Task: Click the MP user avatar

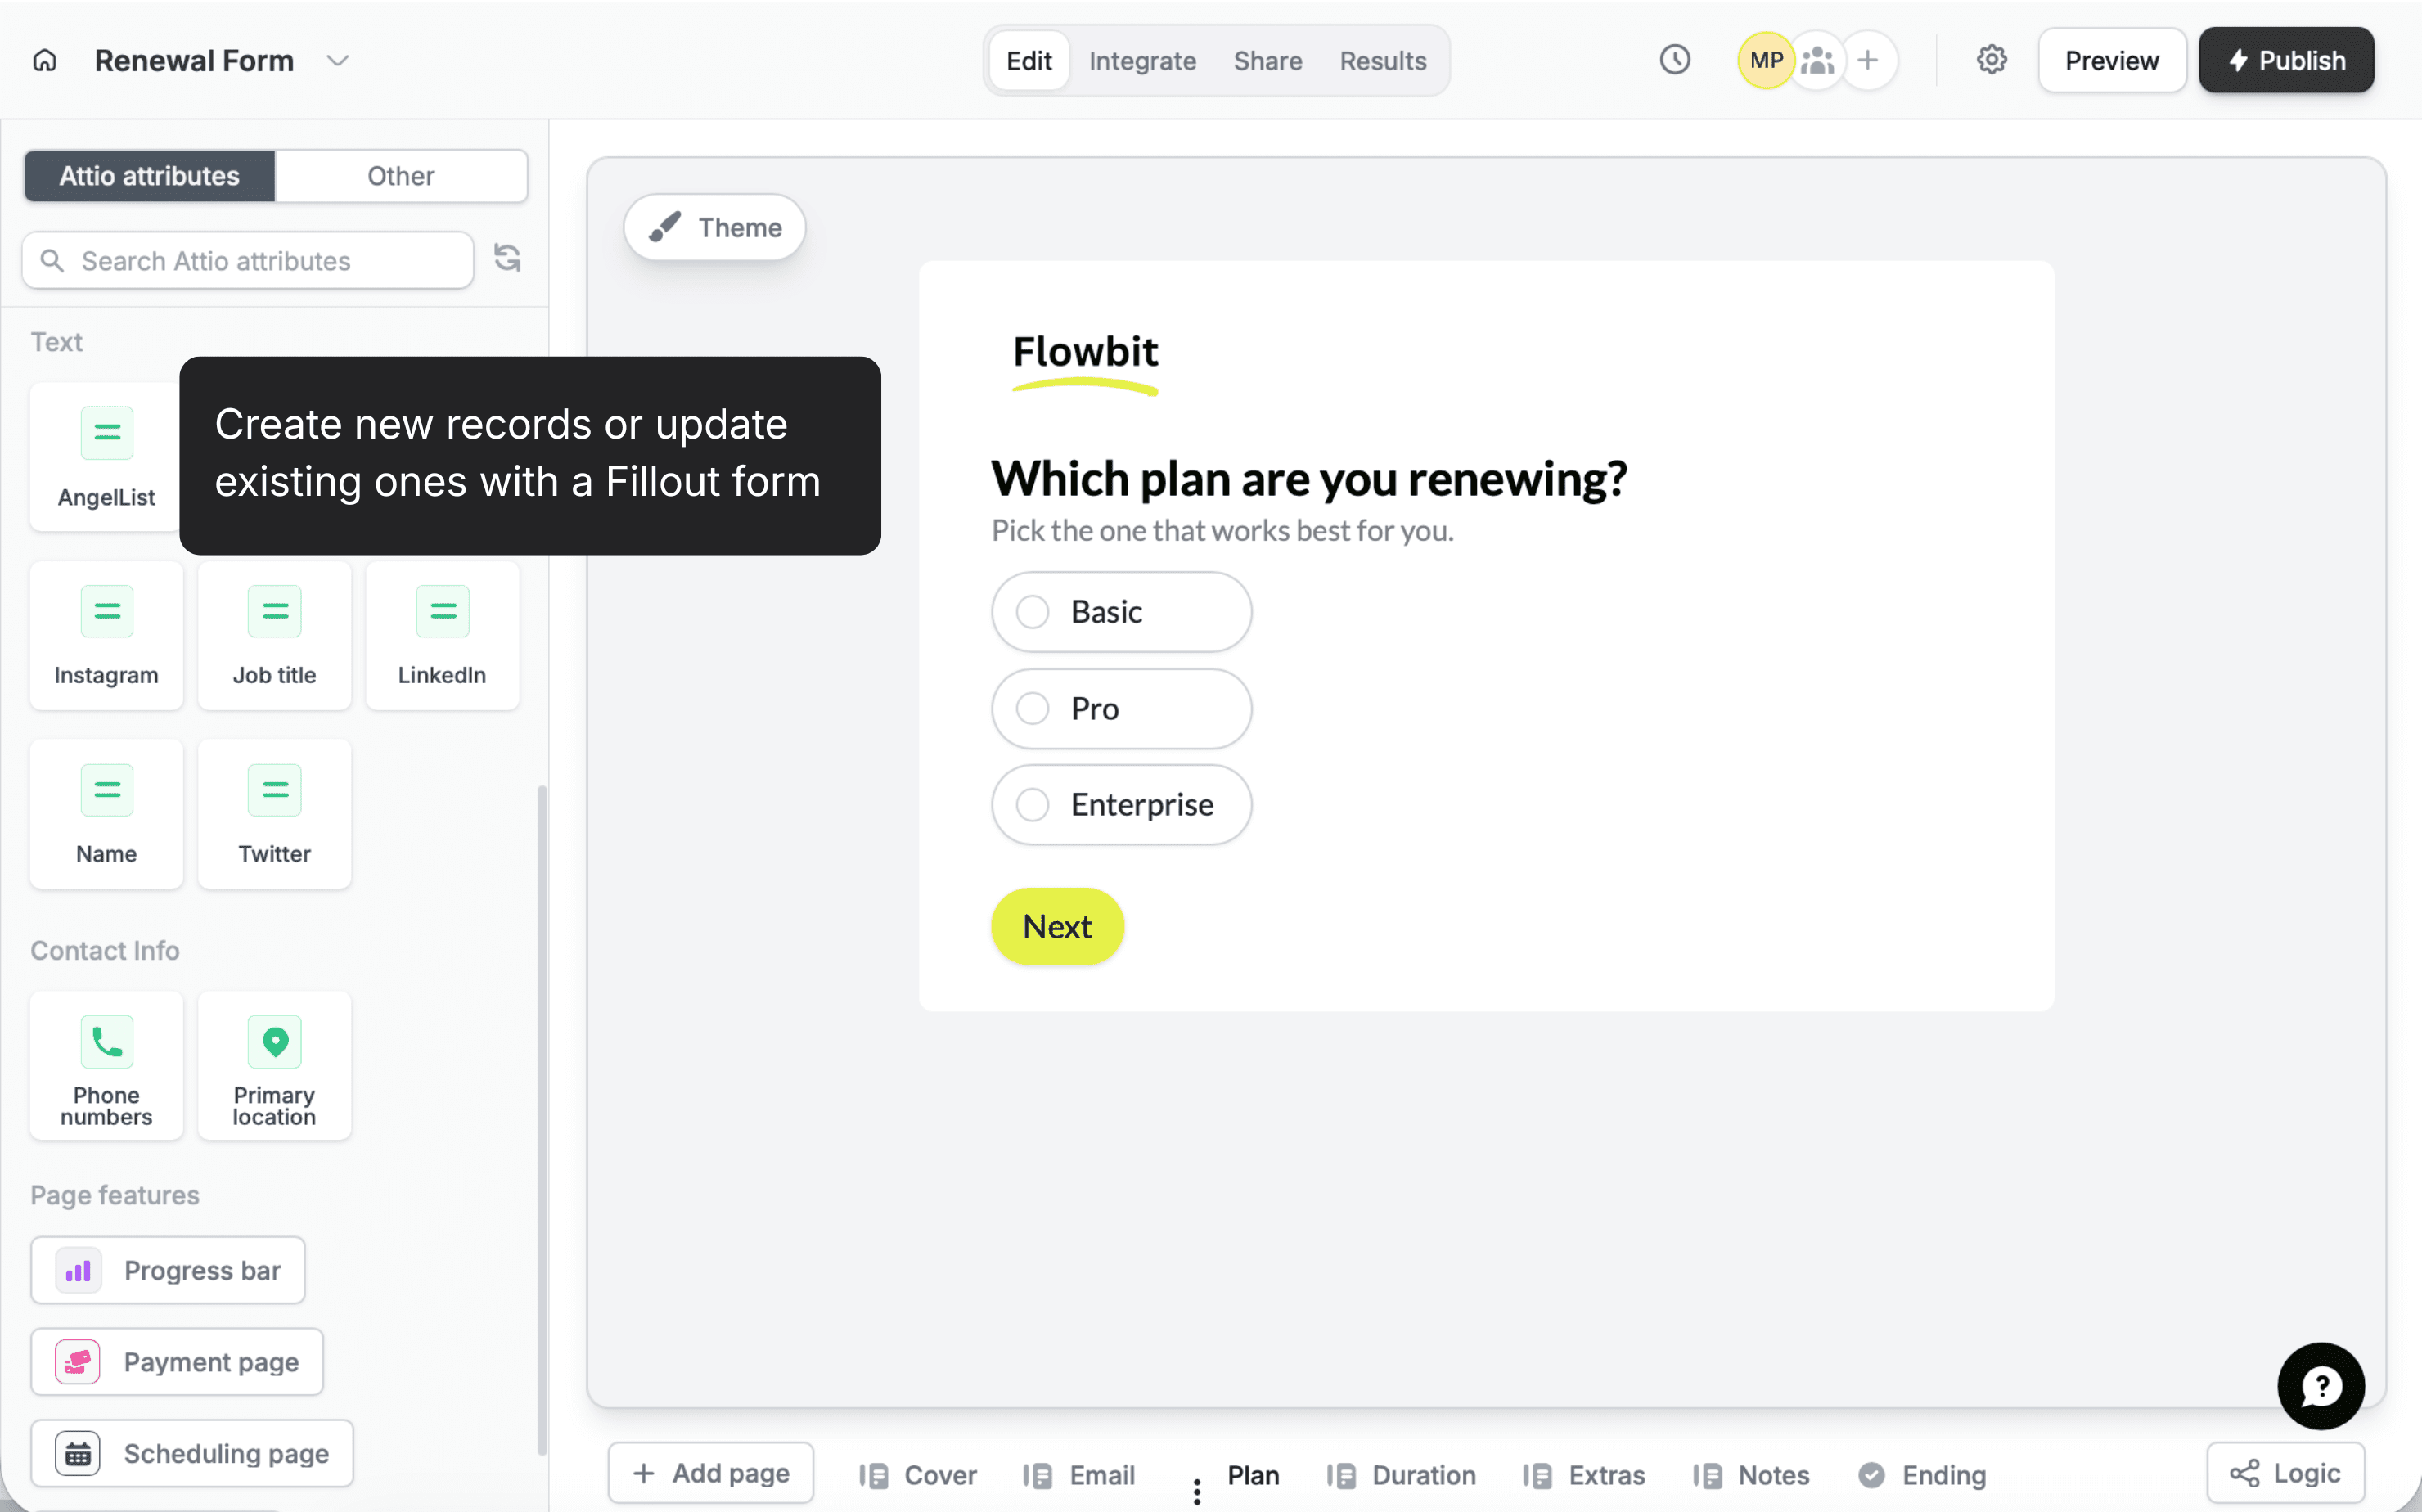Action: pos(1766,60)
